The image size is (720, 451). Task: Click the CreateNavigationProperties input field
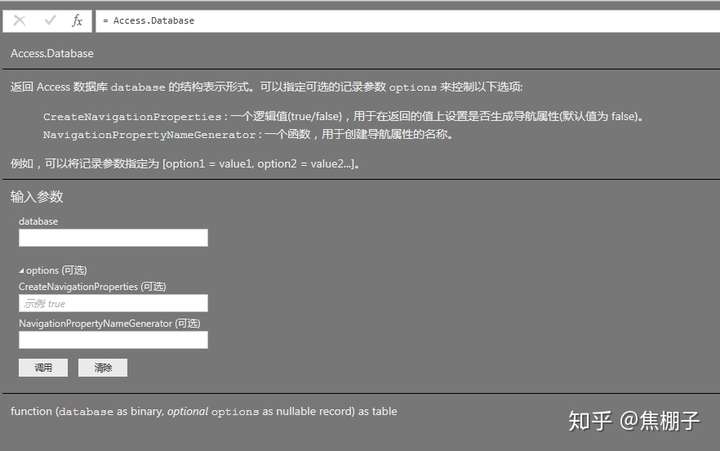tap(113, 303)
